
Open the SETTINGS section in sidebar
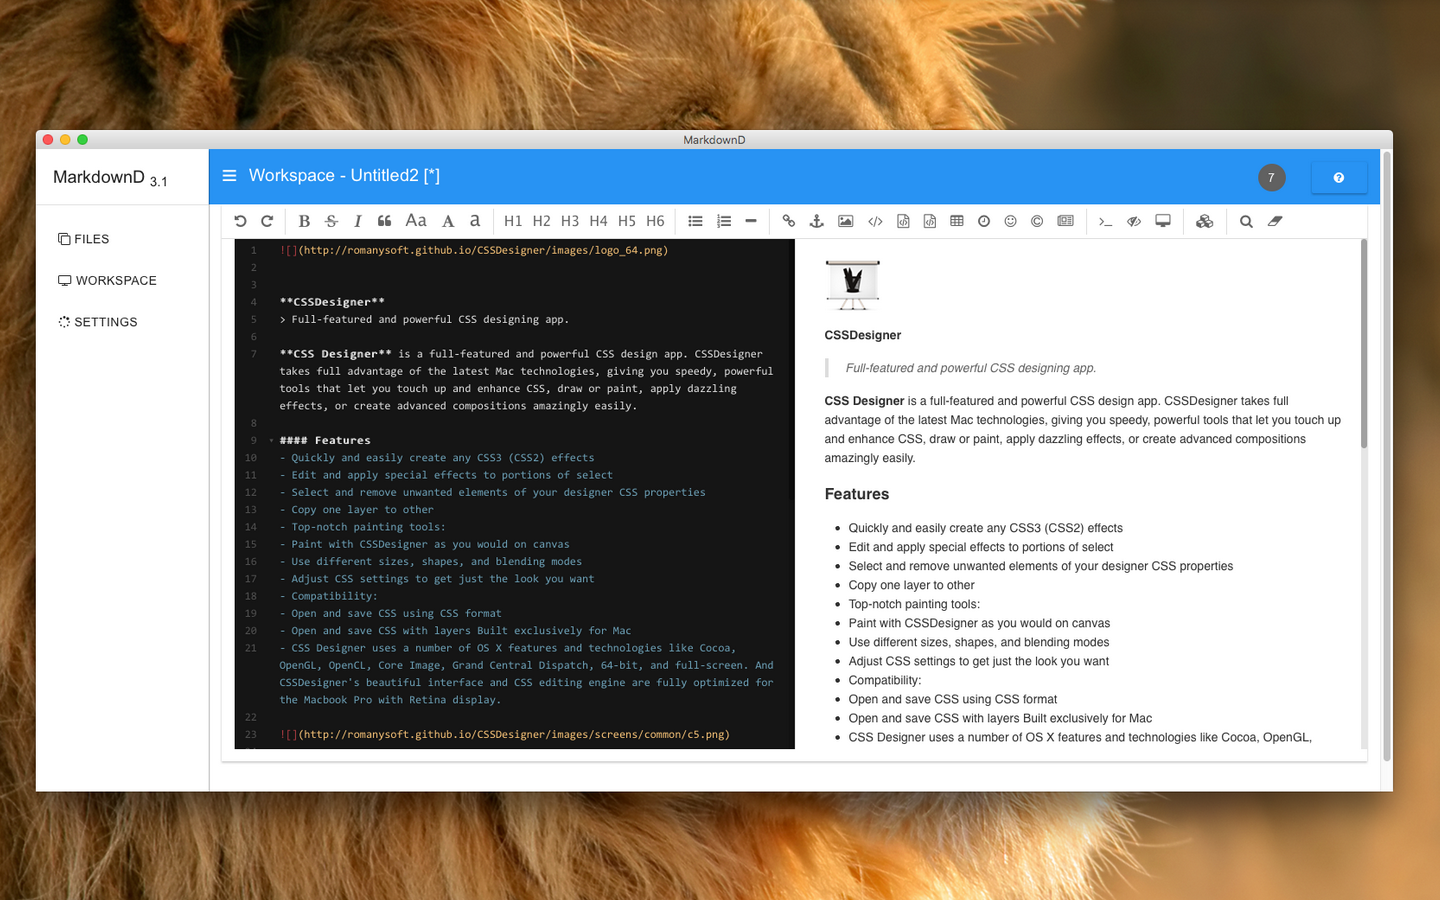[x=98, y=322]
